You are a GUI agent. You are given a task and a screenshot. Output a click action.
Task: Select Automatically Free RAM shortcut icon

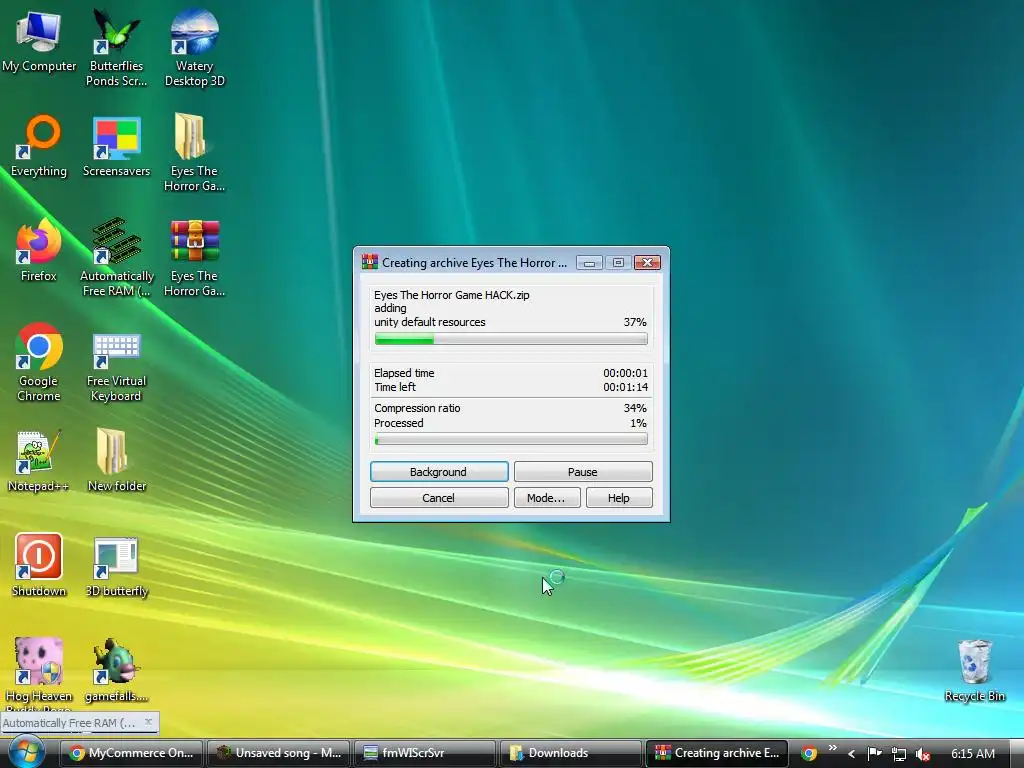[116, 257]
